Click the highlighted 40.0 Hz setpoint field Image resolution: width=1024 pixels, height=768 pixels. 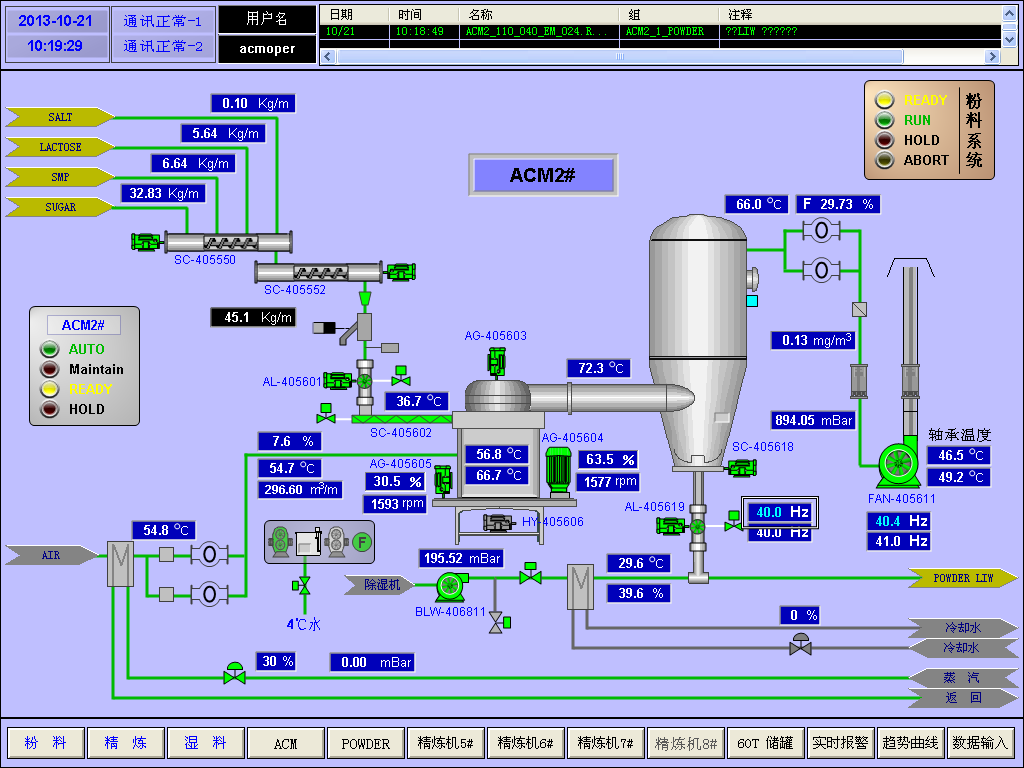(x=780, y=512)
